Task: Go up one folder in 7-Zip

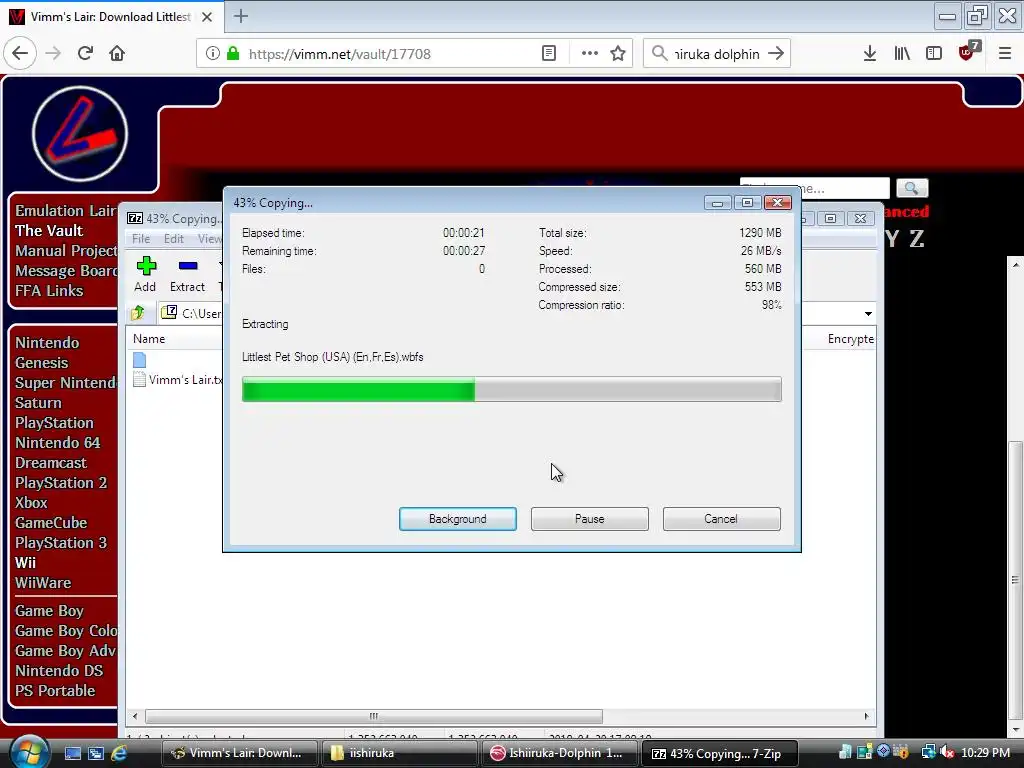Action: click(x=138, y=313)
